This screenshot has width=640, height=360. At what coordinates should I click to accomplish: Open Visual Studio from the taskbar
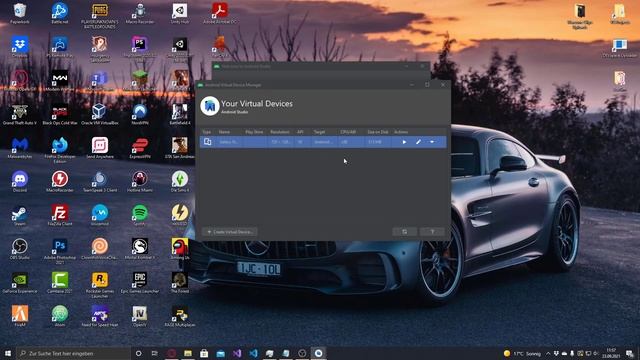pyautogui.click(x=237, y=353)
